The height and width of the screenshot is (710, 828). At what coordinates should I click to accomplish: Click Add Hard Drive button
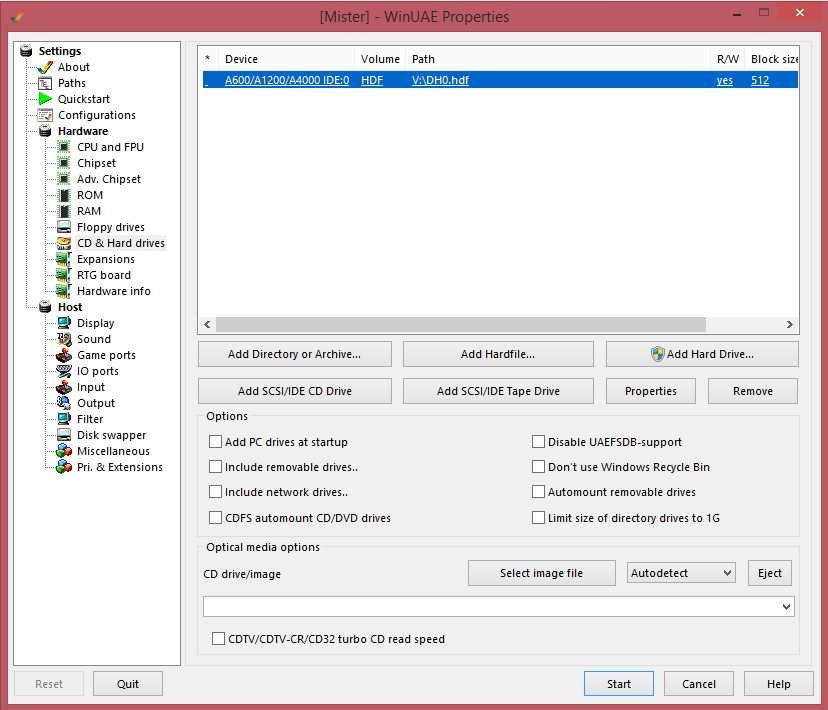point(702,354)
